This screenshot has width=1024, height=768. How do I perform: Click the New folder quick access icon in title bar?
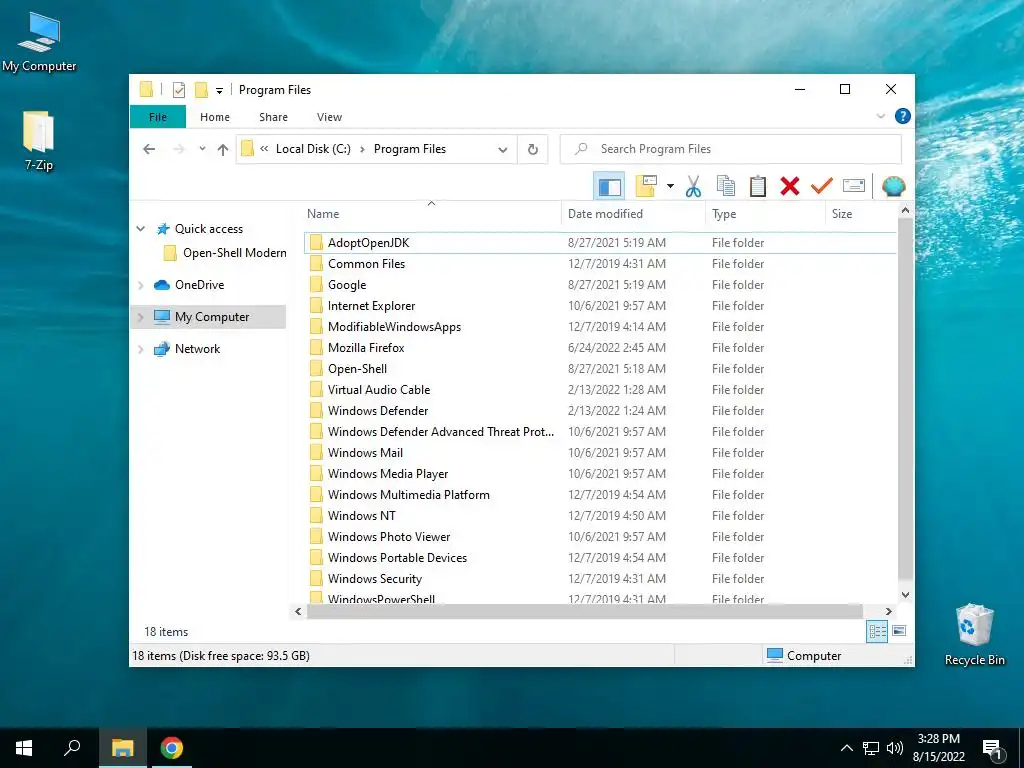[201, 90]
